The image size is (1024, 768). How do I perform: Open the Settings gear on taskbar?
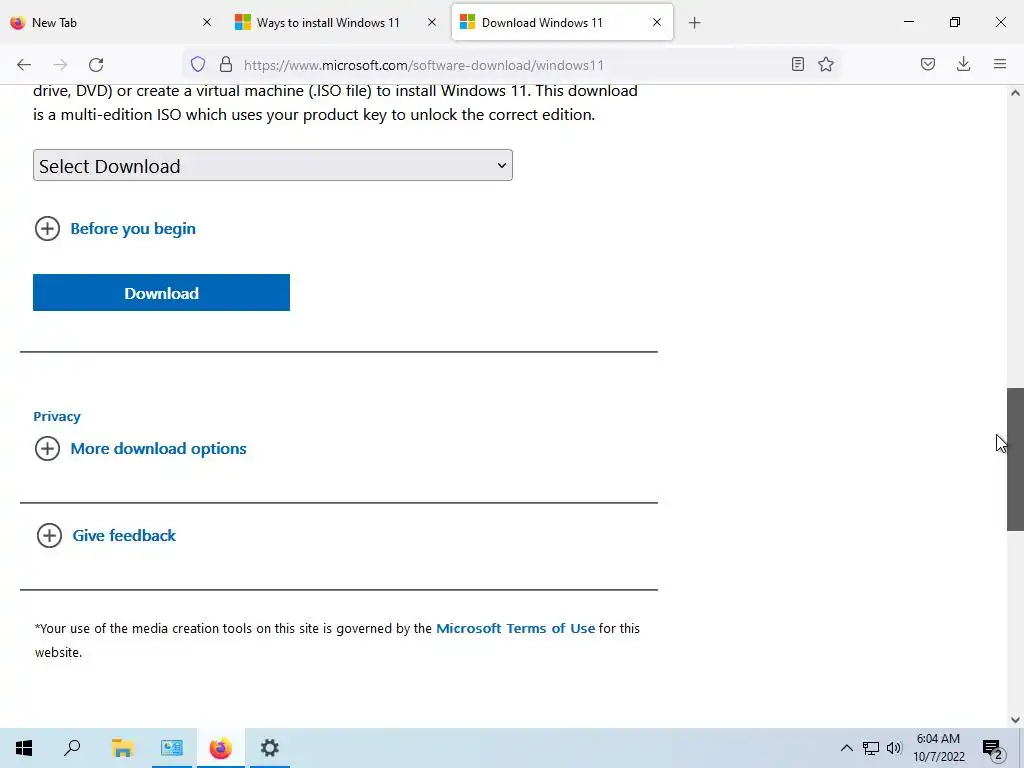coord(269,748)
